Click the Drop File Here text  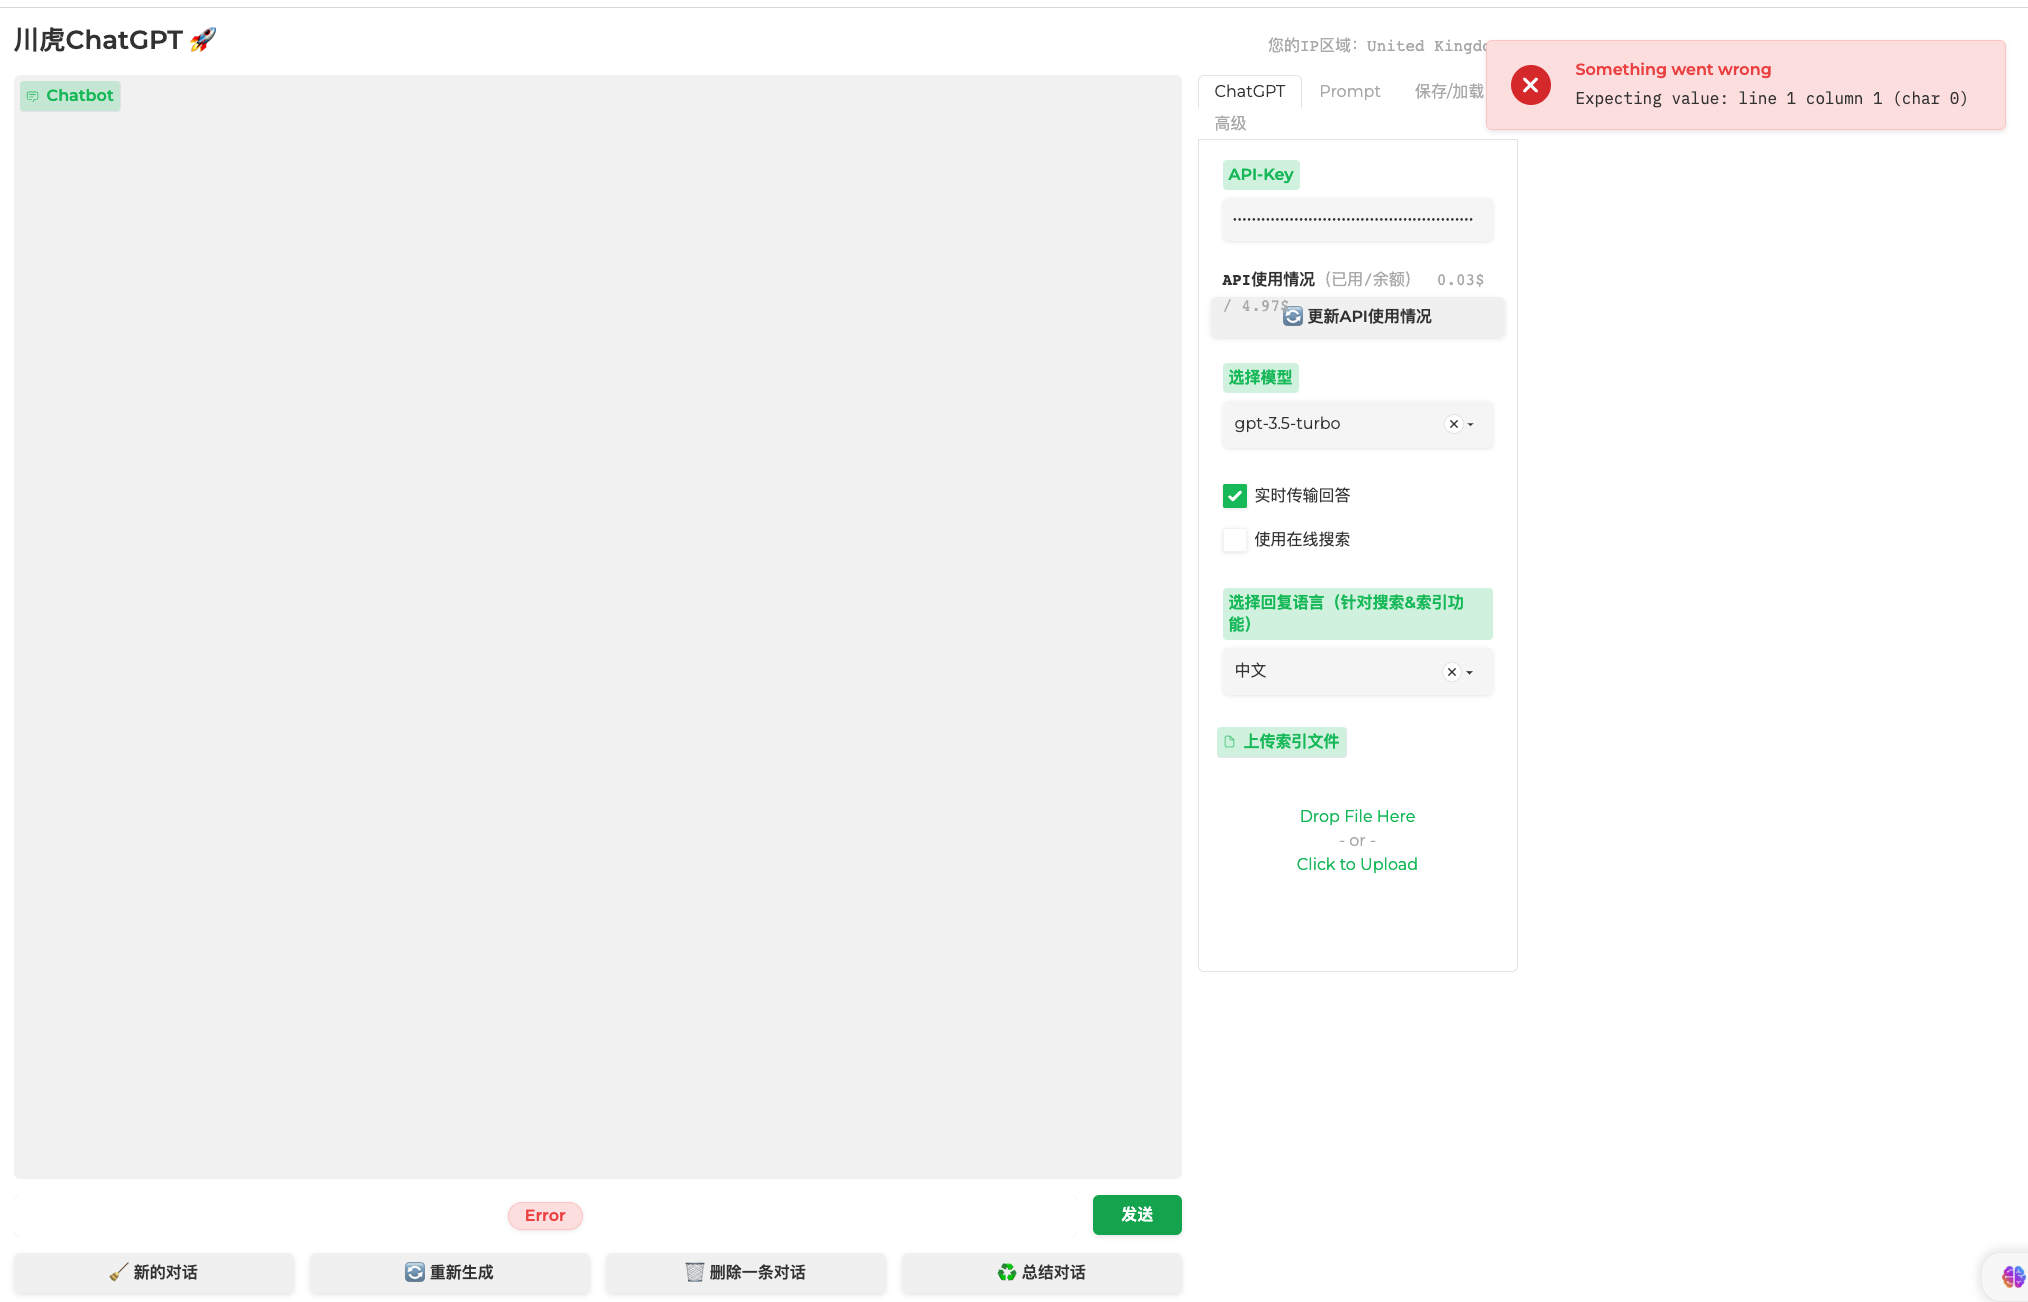click(x=1357, y=816)
